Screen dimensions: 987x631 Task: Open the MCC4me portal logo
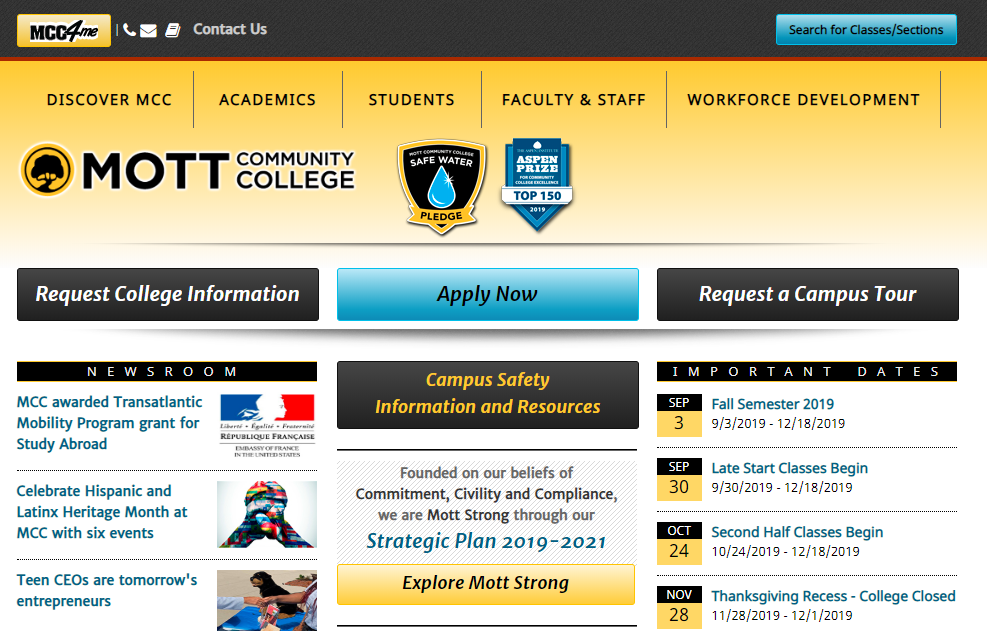coord(64,30)
